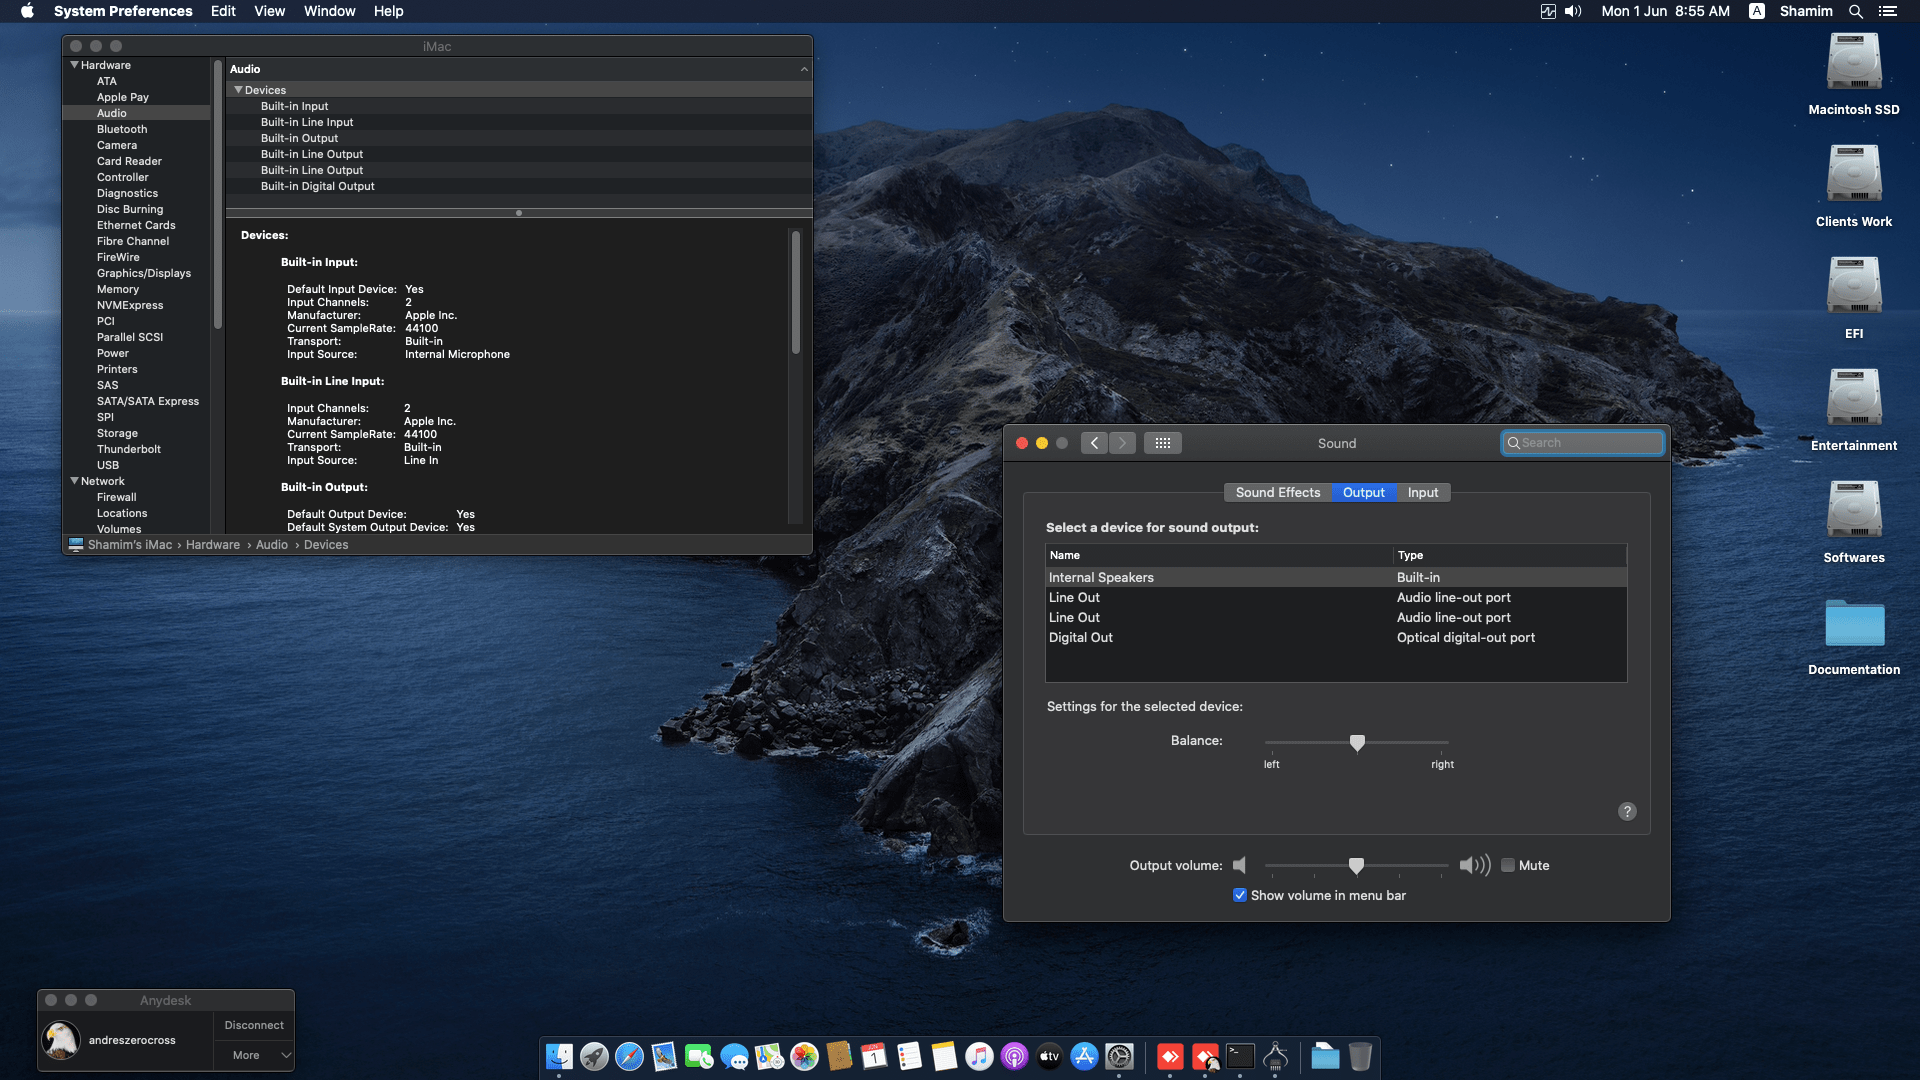Image resolution: width=1920 pixels, height=1080 pixels.
Task: Open Spotlight search in the menu bar
Action: [x=1856, y=11]
